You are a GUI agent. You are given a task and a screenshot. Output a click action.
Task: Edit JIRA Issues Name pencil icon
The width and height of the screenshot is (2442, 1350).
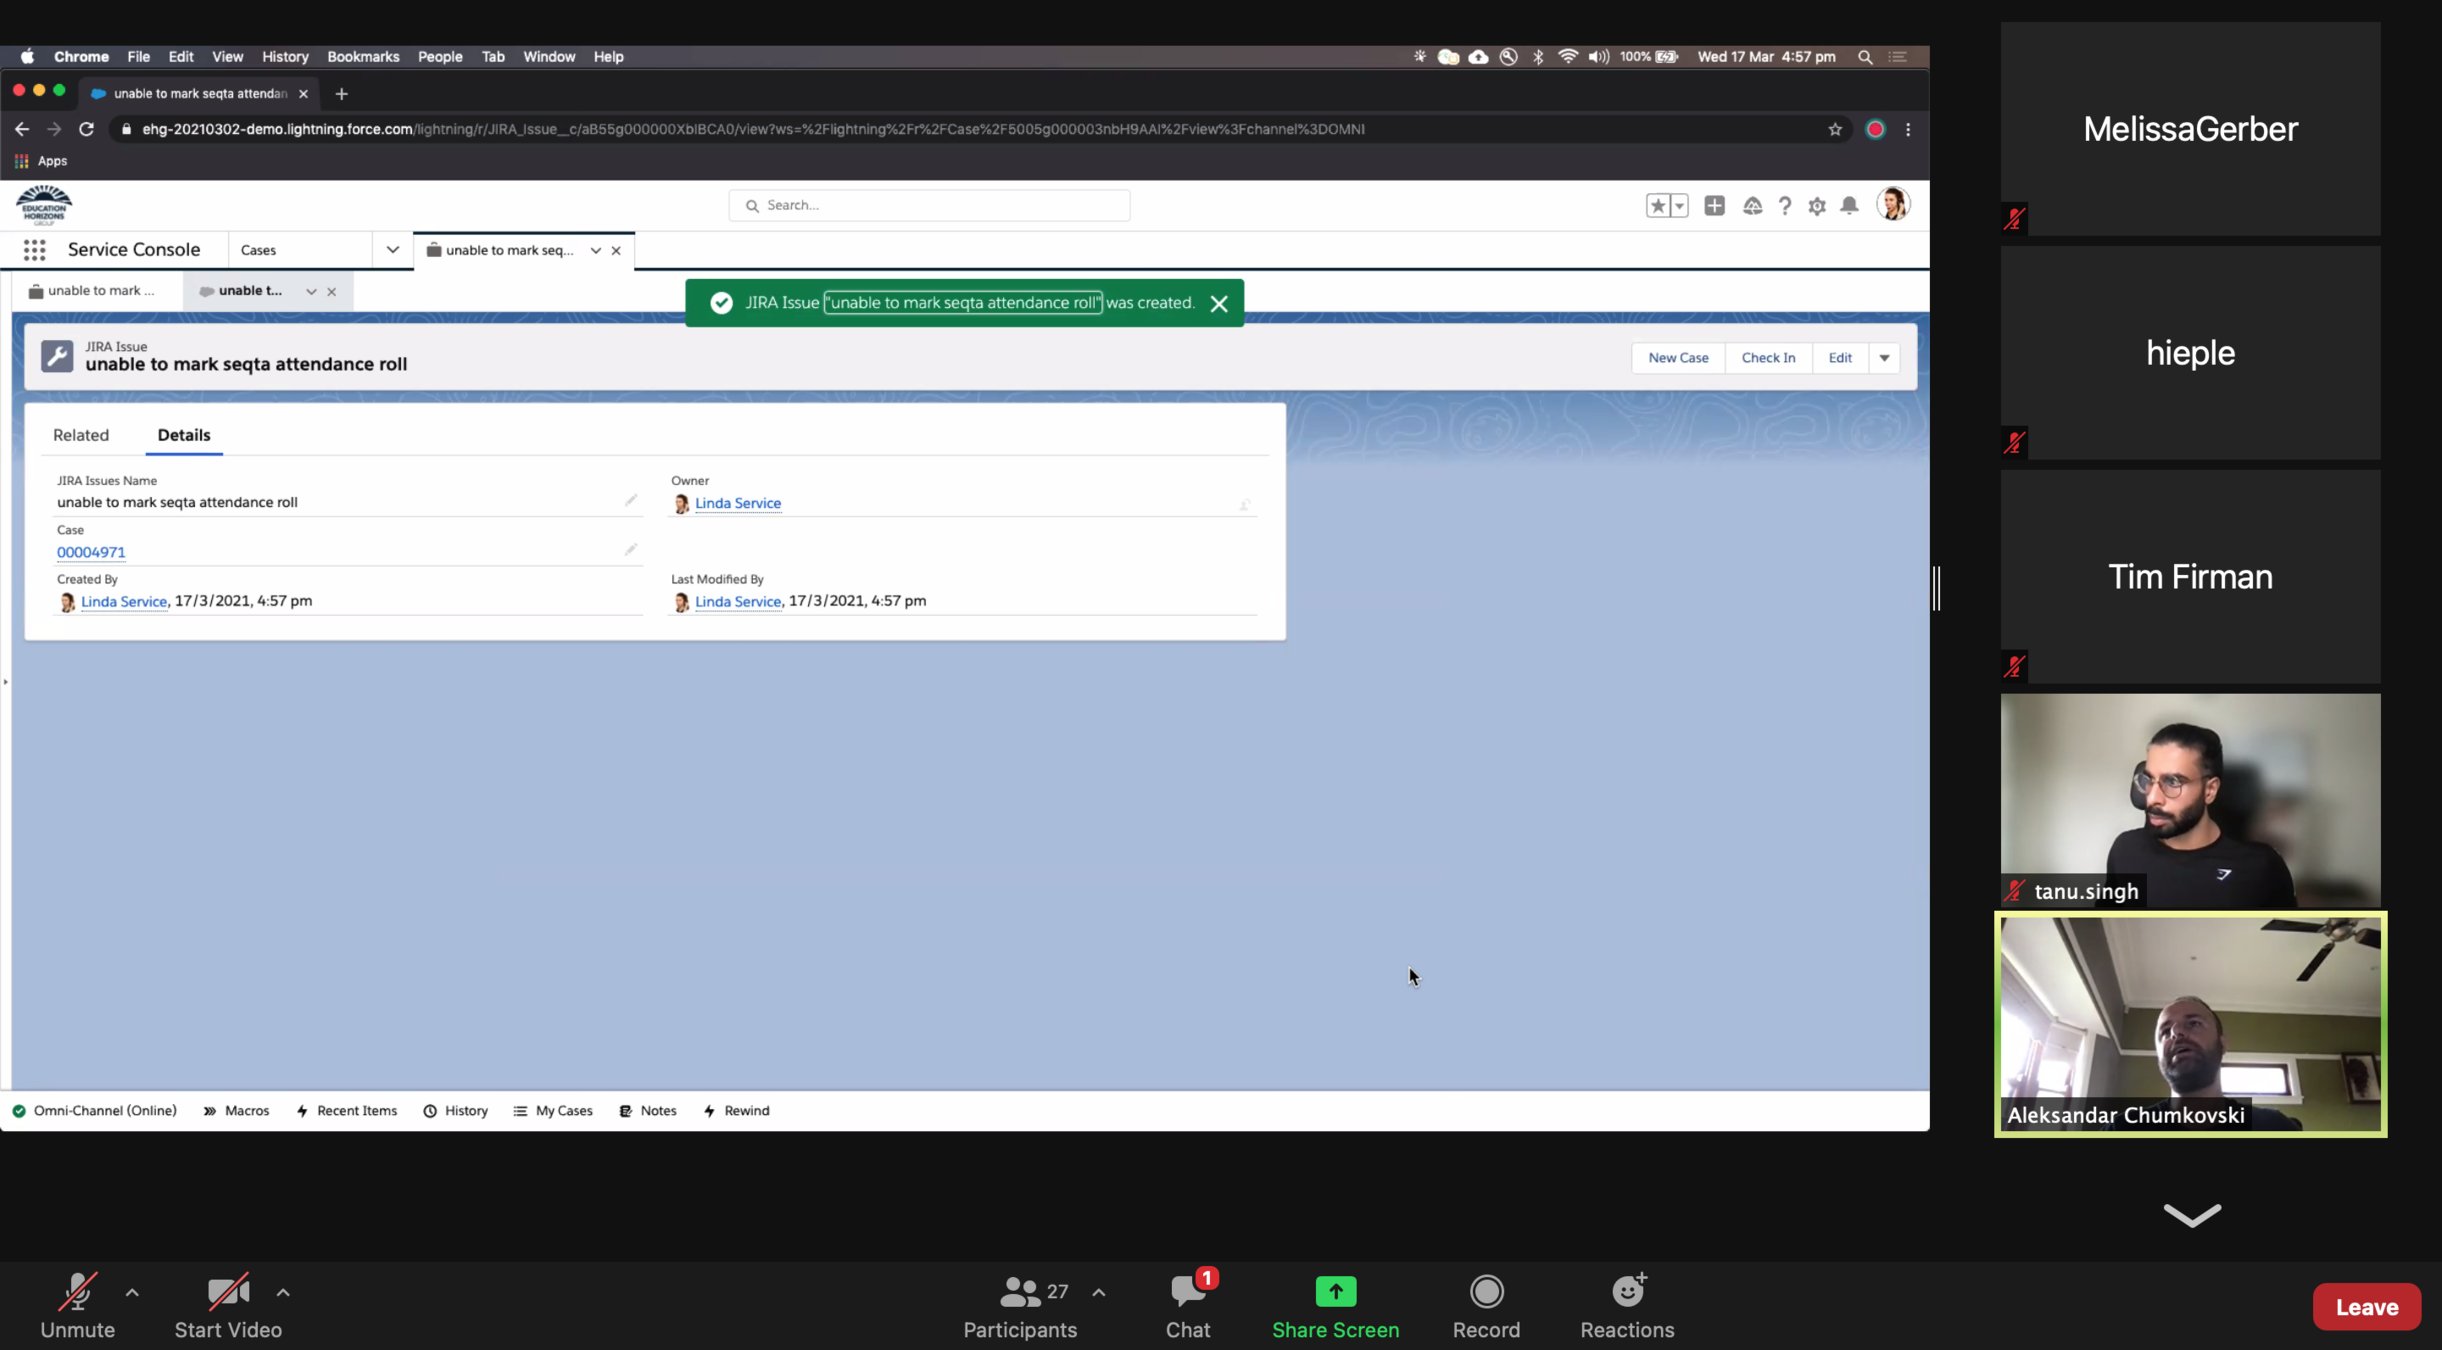(x=630, y=500)
